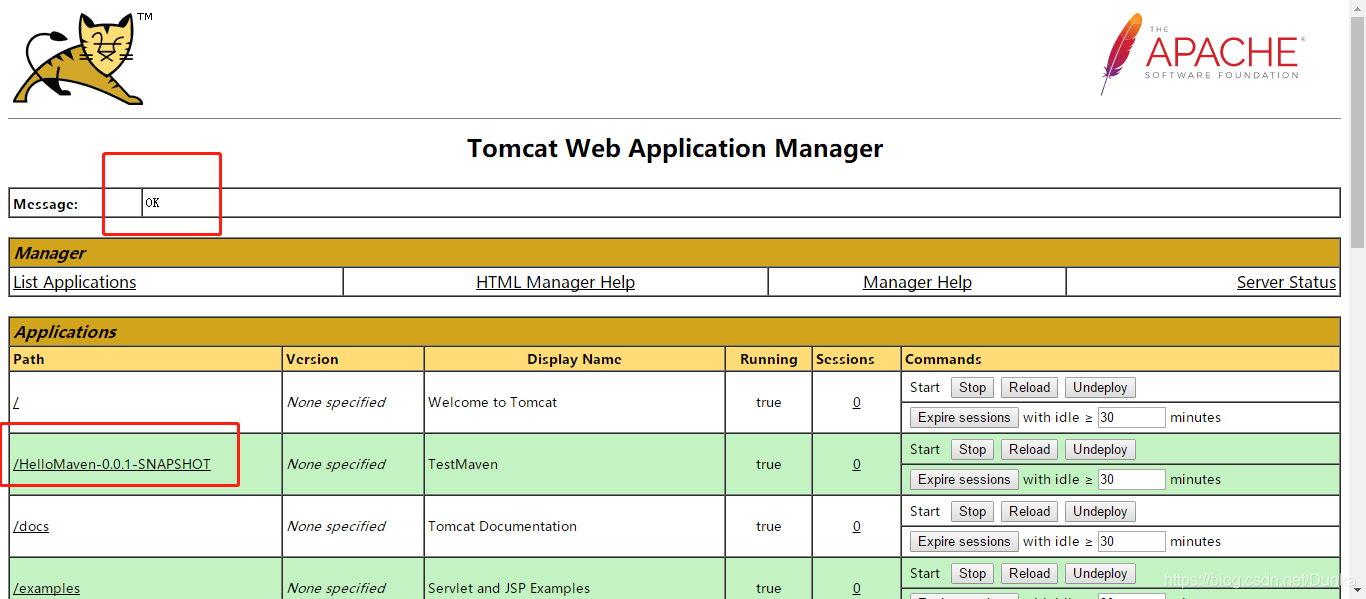Stop the Servlet and JSP Examples application
The image size is (1366, 599).
pos(972,573)
